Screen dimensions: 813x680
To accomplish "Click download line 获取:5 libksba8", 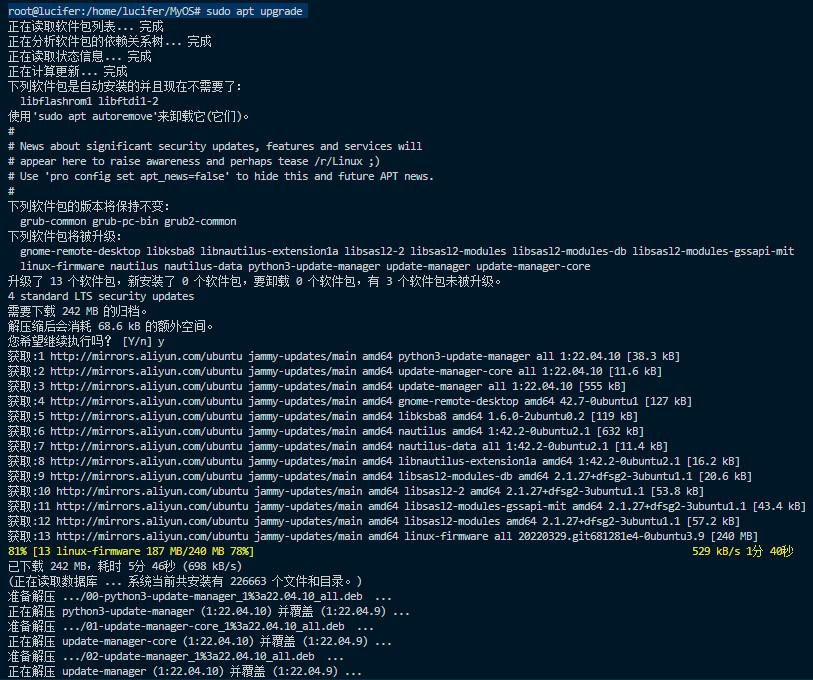I will click(323, 417).
